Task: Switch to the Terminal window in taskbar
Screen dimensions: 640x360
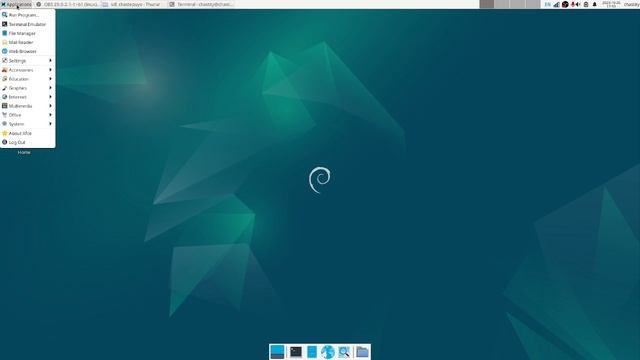Action: click(201, 4)
